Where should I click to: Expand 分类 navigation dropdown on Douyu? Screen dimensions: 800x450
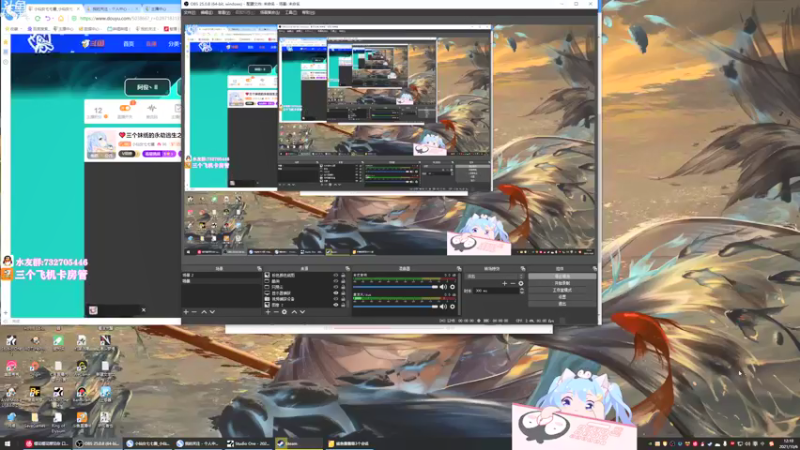click(174, 44)
